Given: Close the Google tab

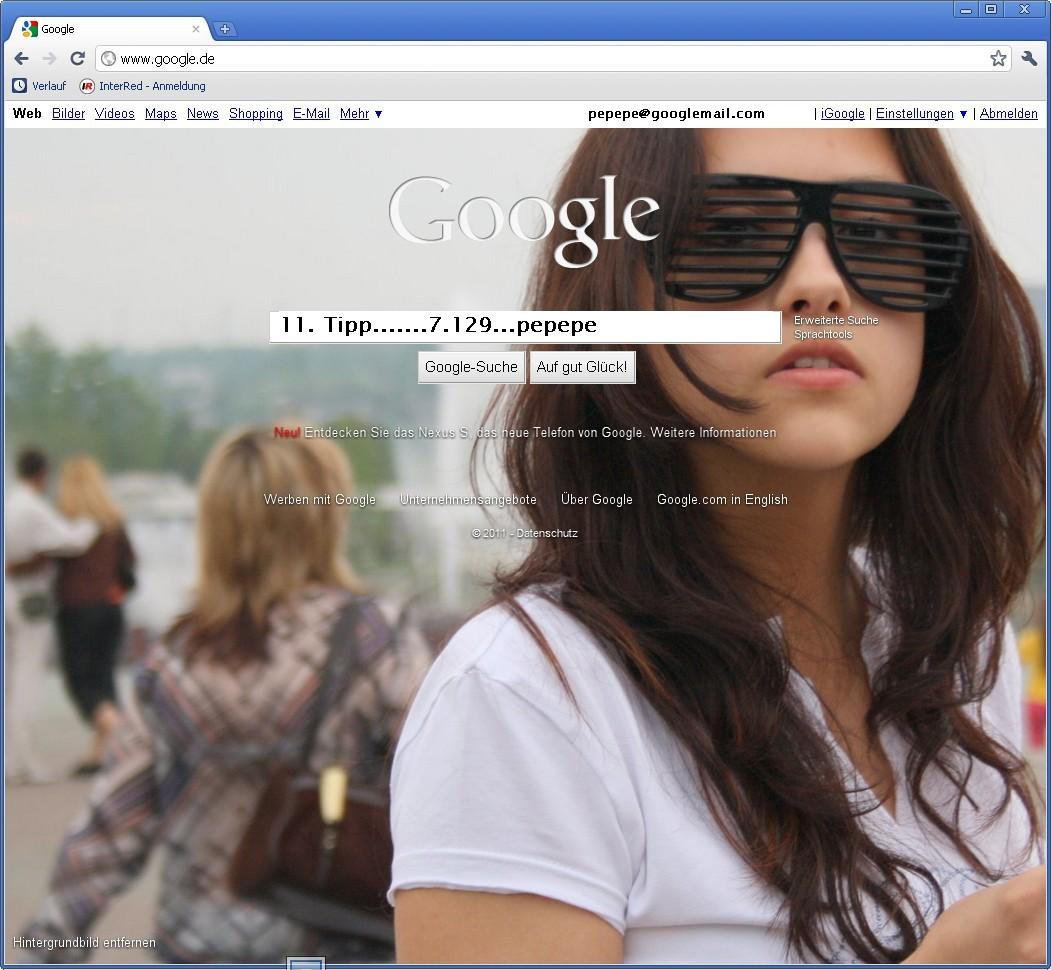Looking at the screenshot, I should pos(196,29).
